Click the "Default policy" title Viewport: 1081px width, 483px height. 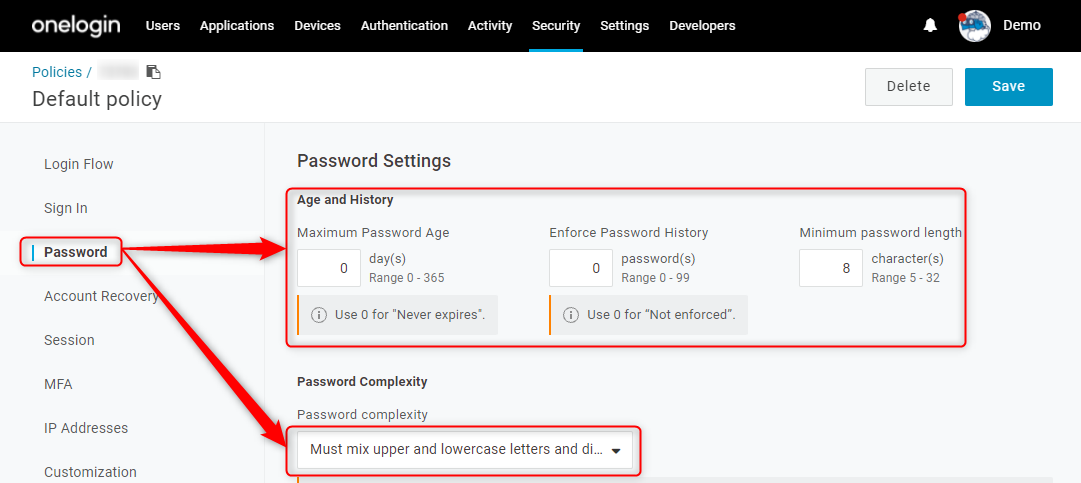pyautogui.click(x=97, y=99)
